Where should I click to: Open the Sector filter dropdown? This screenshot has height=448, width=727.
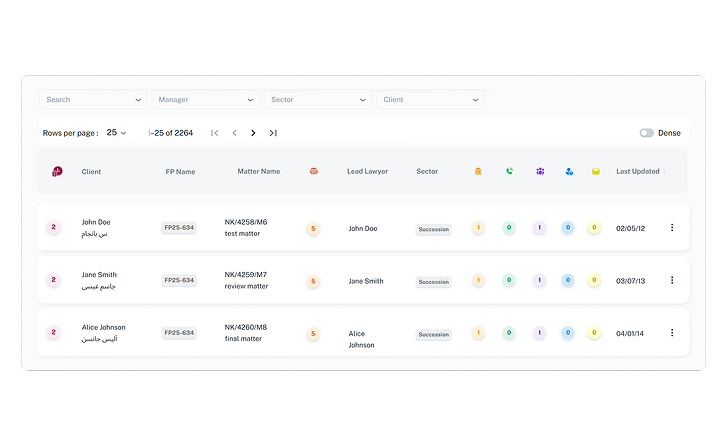[x=317, y=100]
